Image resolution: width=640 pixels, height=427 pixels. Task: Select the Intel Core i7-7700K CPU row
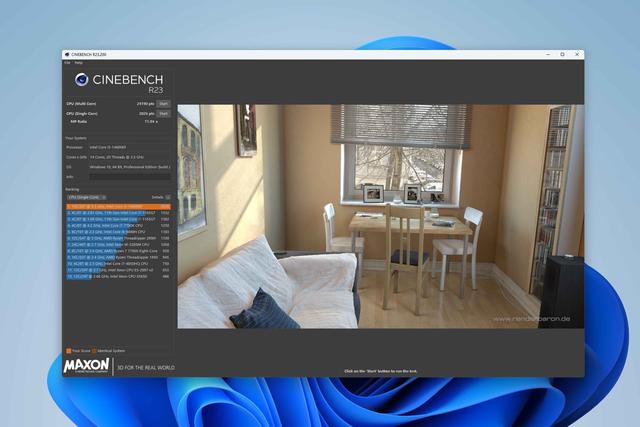(118, 225)
